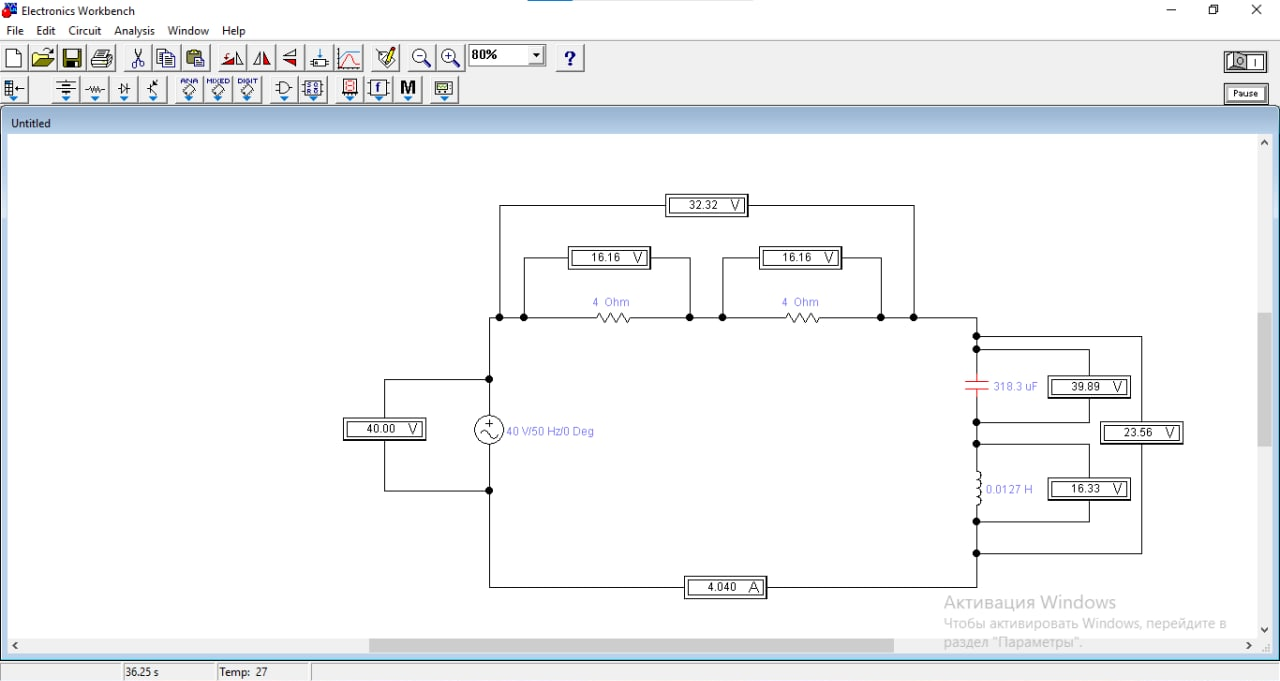Expand the 80% zoom dropdown
The width and height of the screenshot is (1280, 681).
(537, 56)
